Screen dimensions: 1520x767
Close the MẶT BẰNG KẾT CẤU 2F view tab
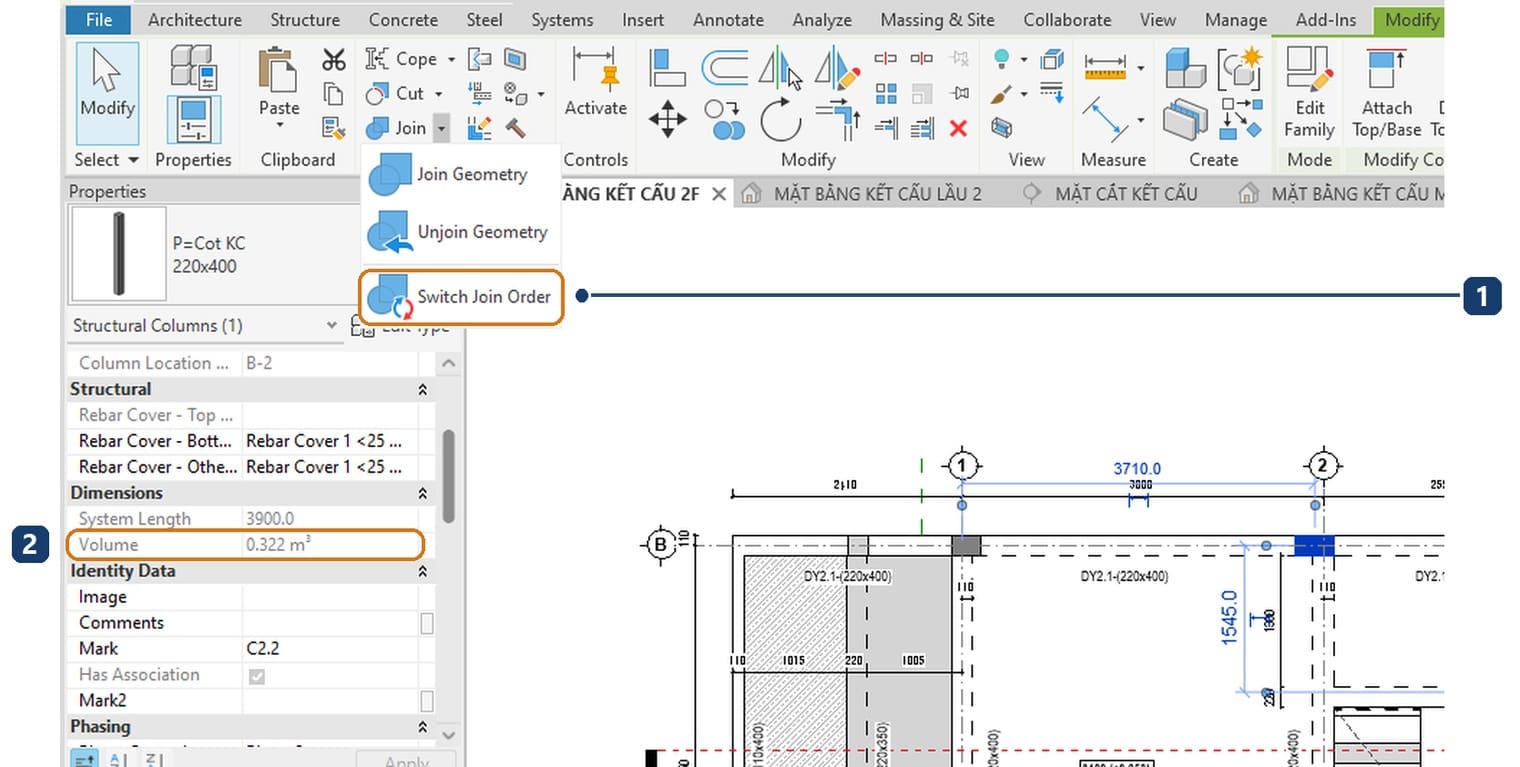pos(718,194)
